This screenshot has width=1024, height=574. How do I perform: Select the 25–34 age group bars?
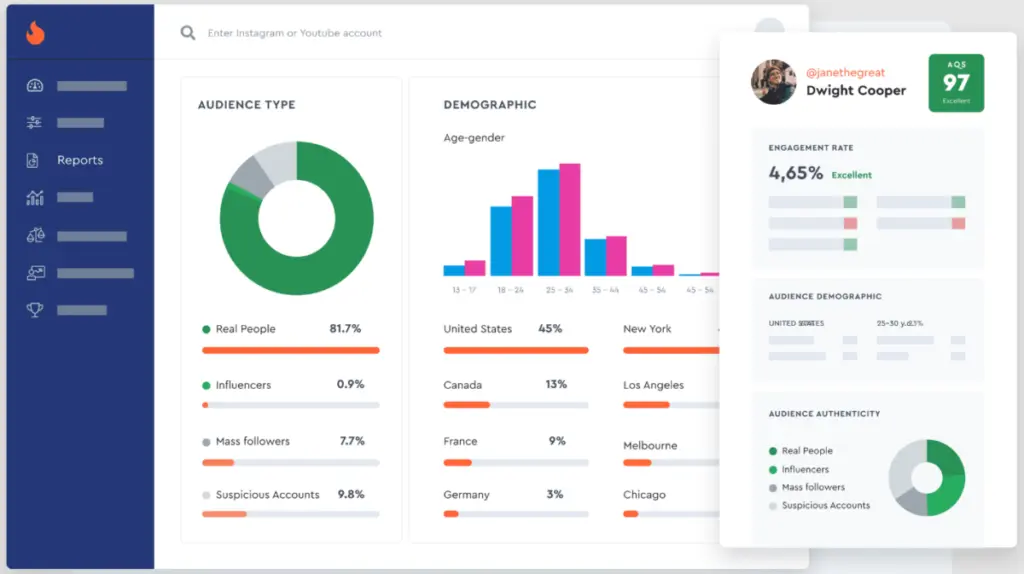point(559,222)
